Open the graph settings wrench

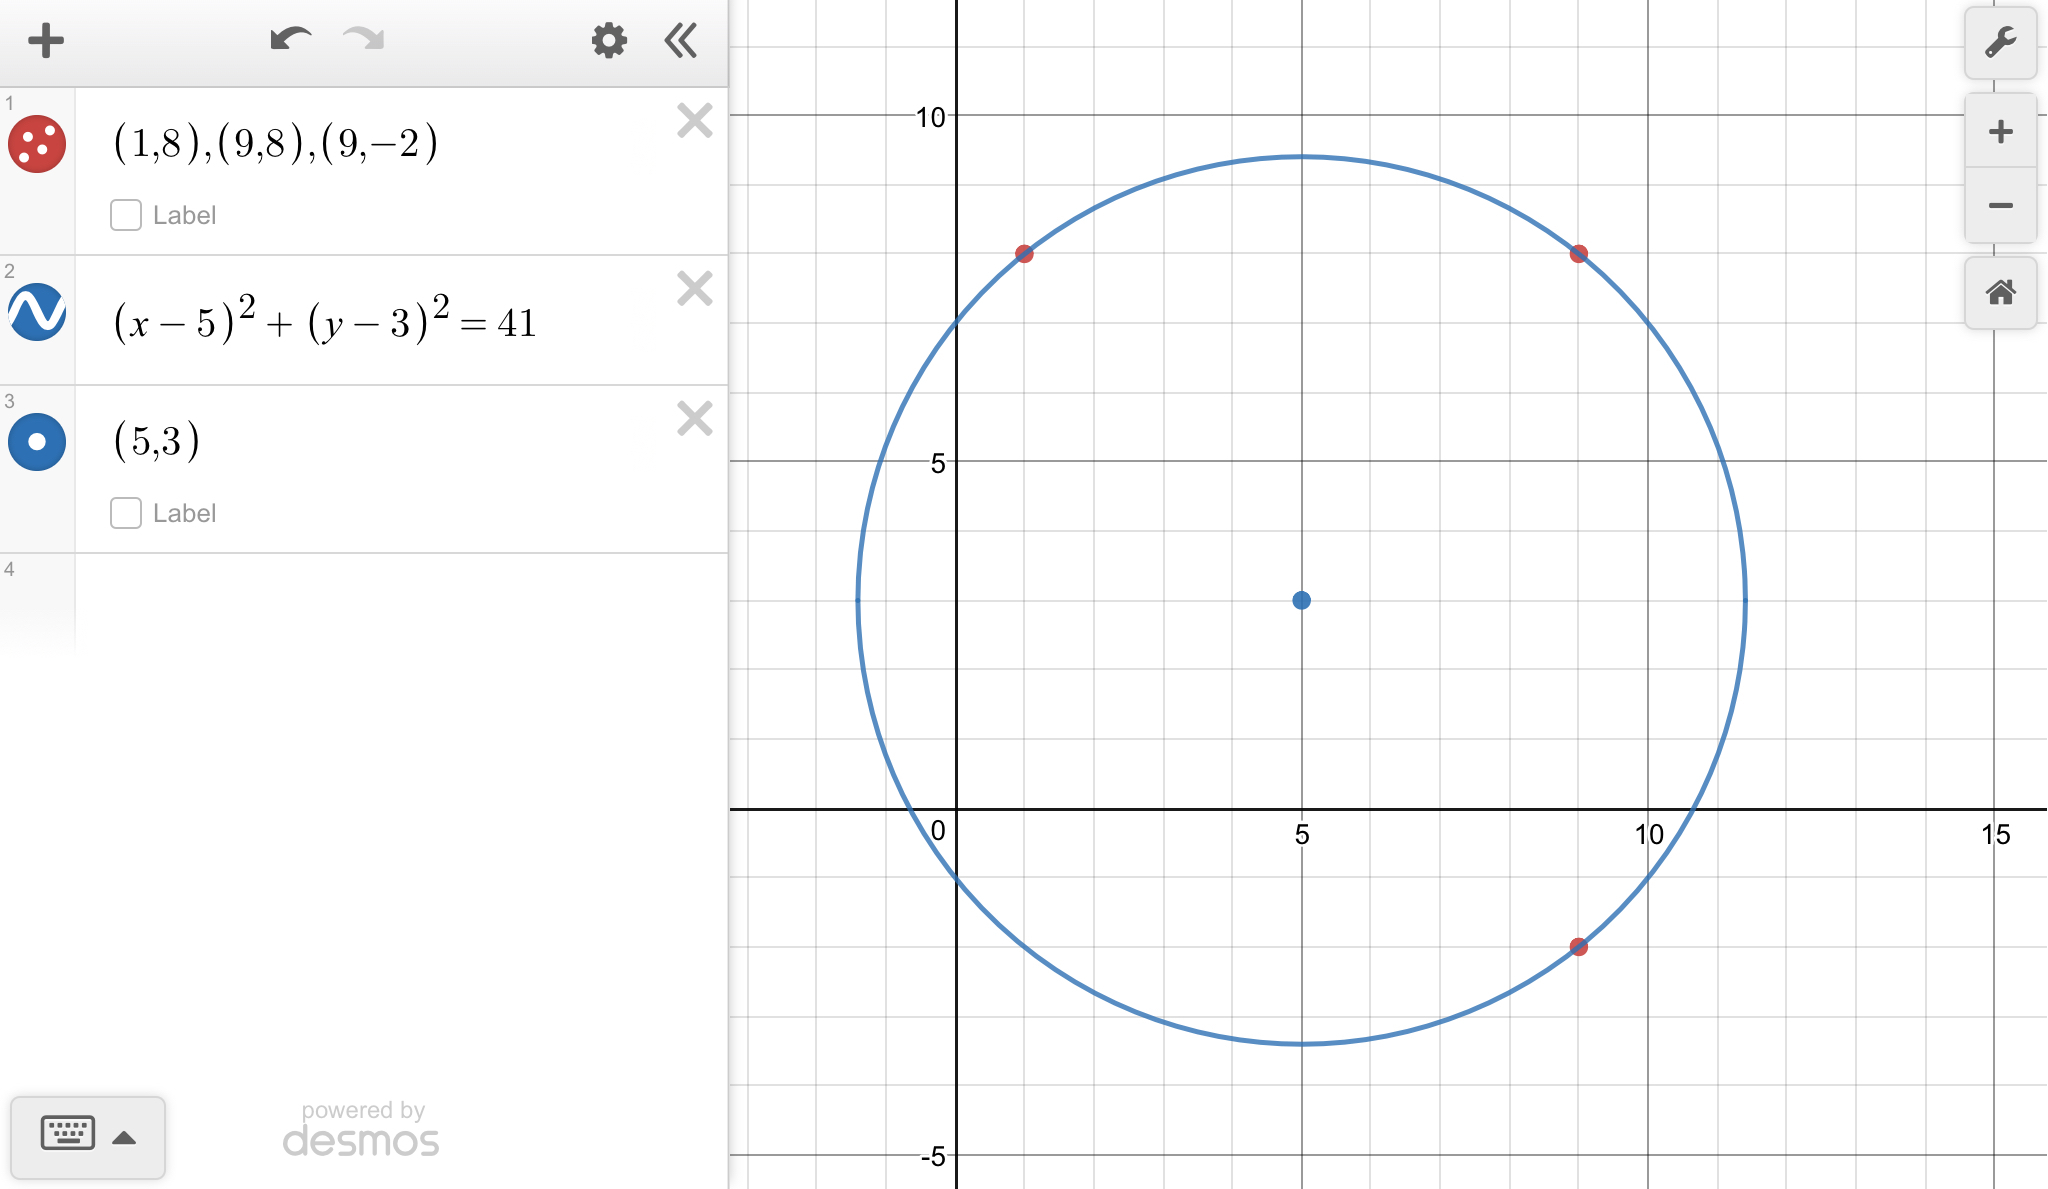tap(2000, 43)
